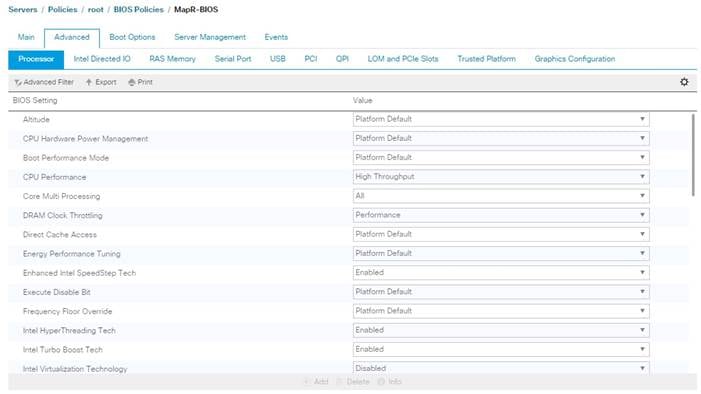Click the Execute Disable Bit label
The width and height of the screenshot is (701, 394).
[x=57, y=292]
